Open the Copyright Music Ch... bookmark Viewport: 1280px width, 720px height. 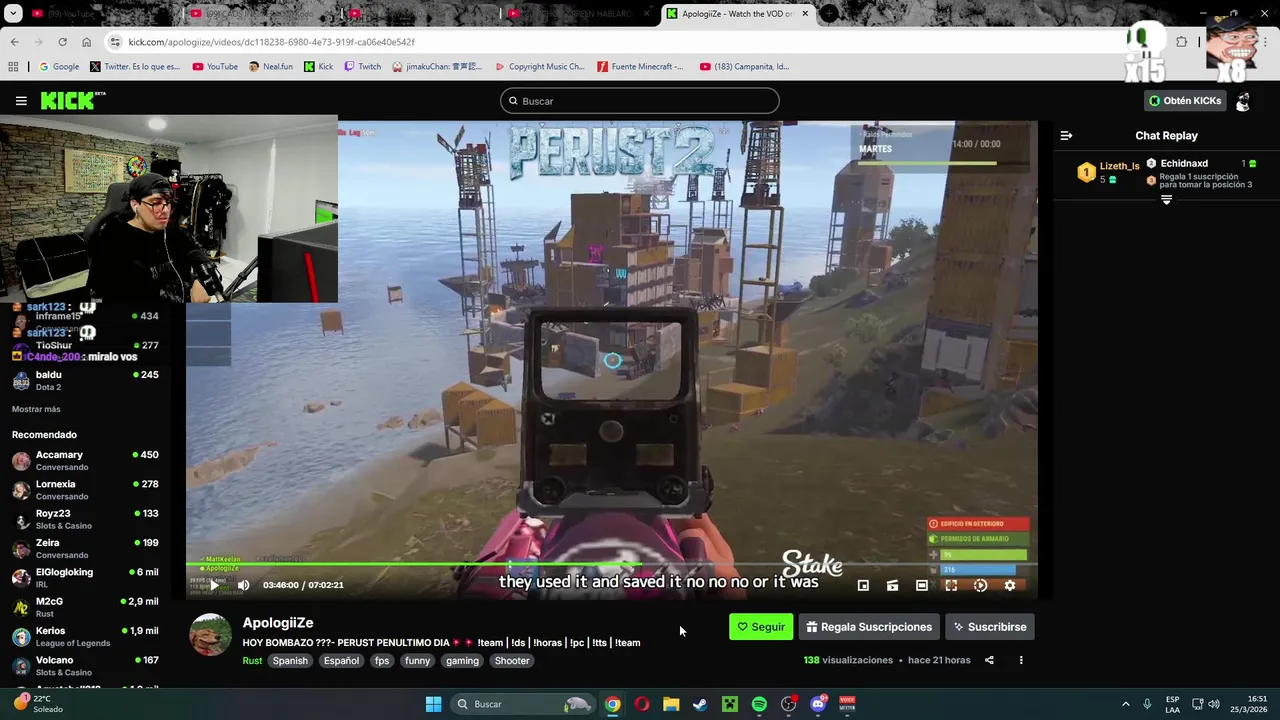click(539, 67)
